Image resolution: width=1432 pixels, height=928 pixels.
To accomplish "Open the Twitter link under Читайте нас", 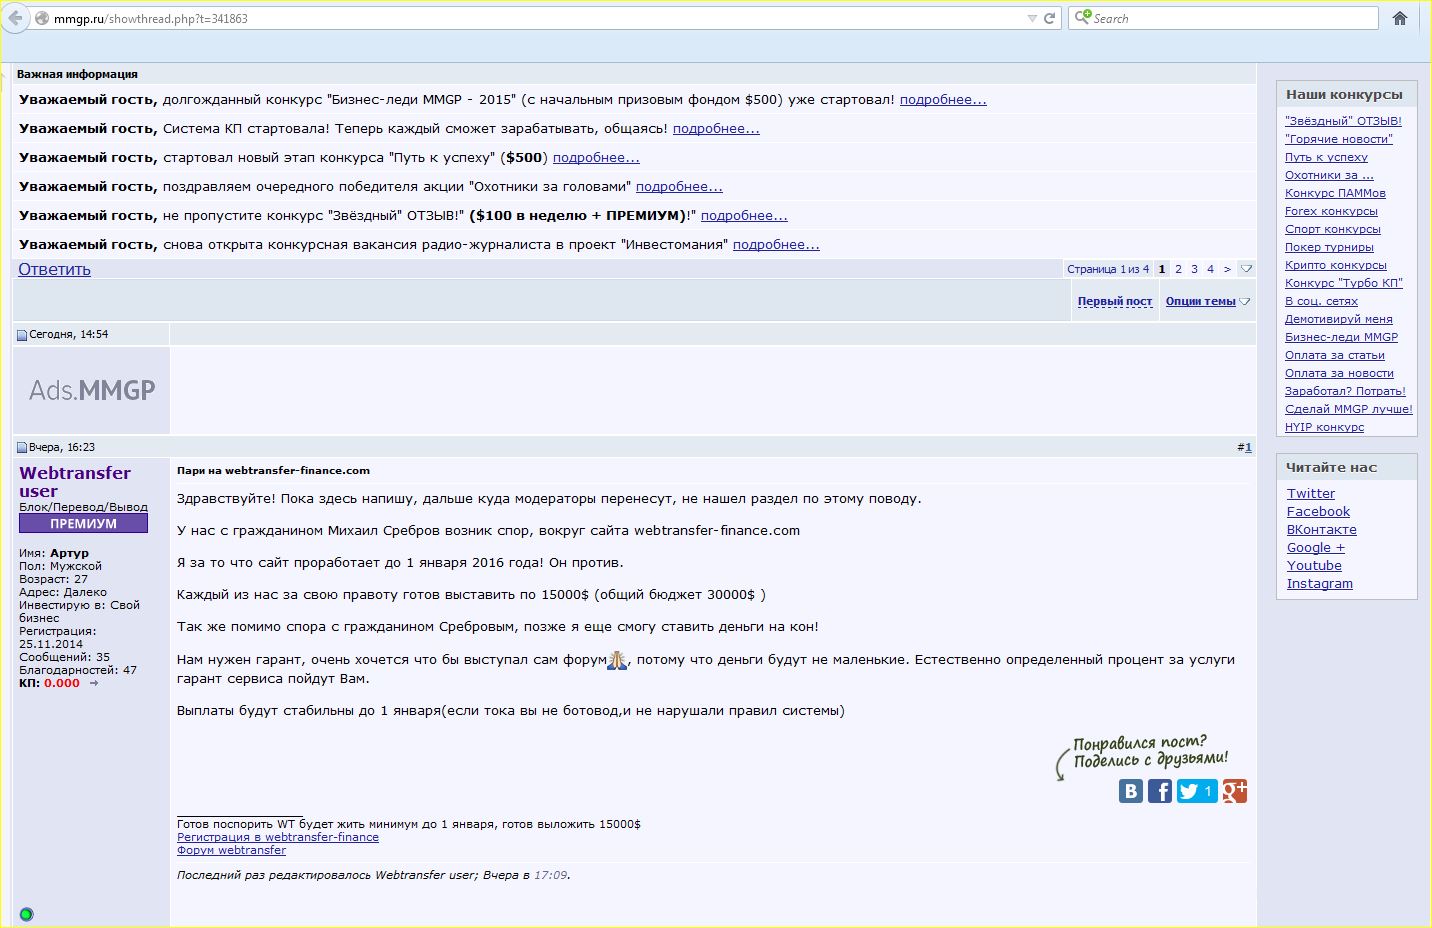I will [x=1310, y=494].
